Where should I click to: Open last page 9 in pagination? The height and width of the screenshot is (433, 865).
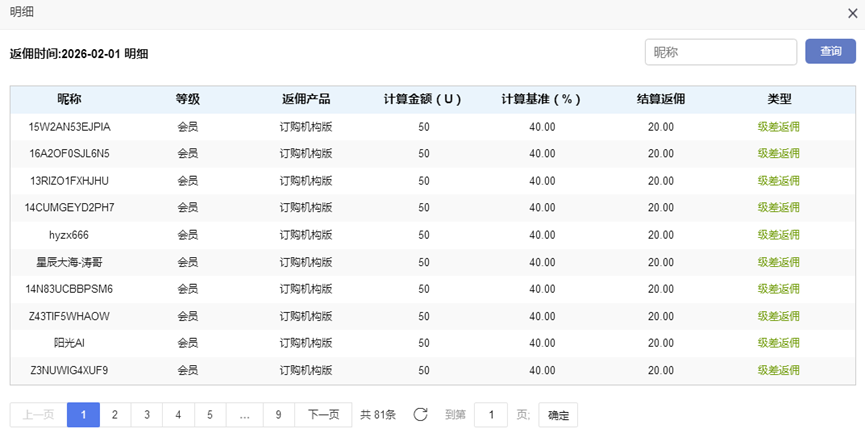278,415
